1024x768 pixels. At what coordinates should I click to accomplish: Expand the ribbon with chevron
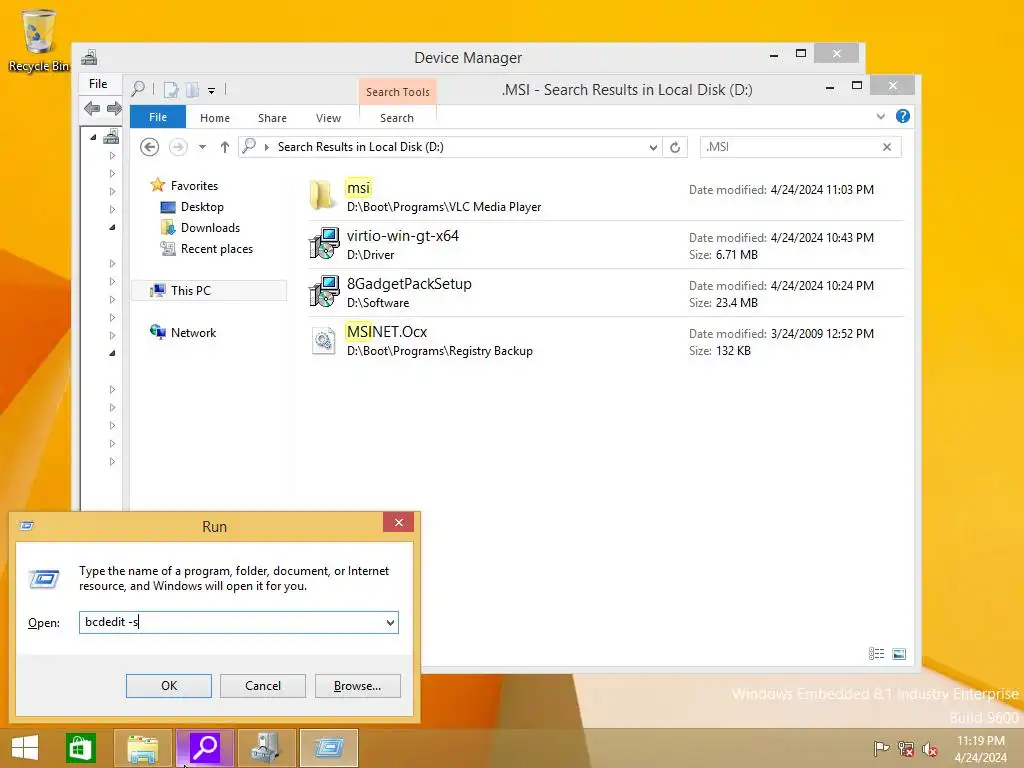coord(880,116)
